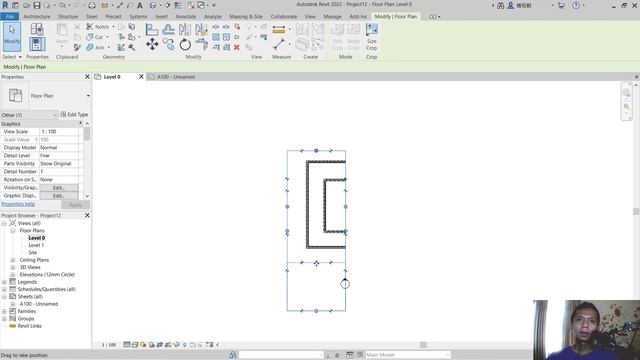Expand the Families tree node
640x360 pixels.
[4, 311]
